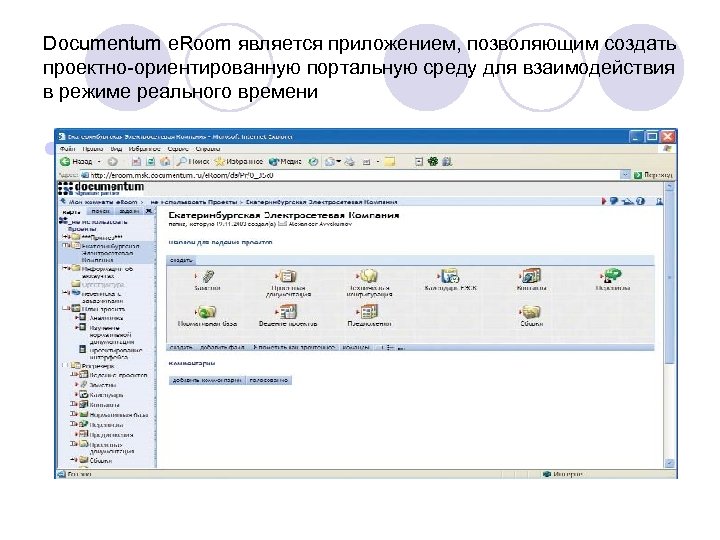Open the Контакты icon
Viewport: 720px width, 540px height.
click(x=531, y=276)
